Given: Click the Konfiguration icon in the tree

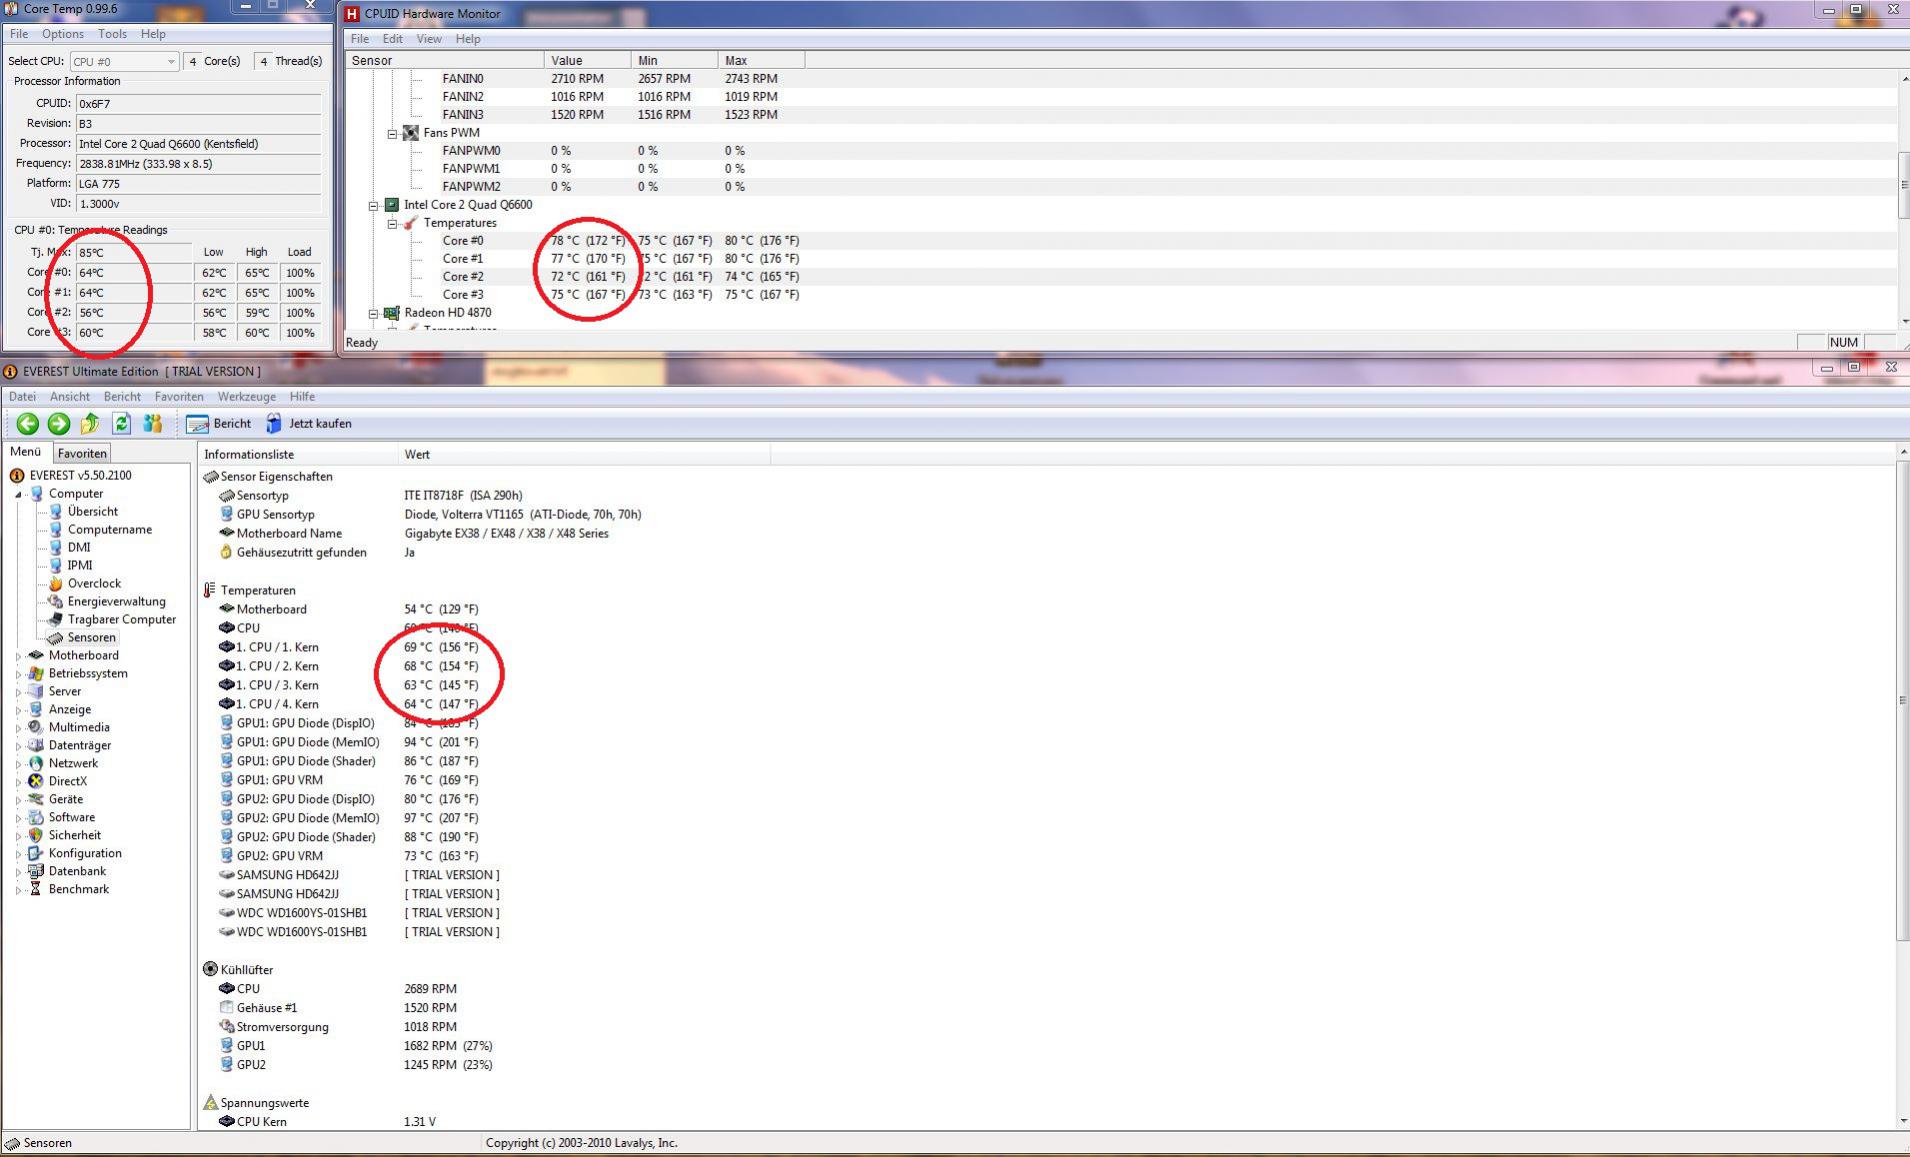Looking at the screenshot, I should pos(36,854).
